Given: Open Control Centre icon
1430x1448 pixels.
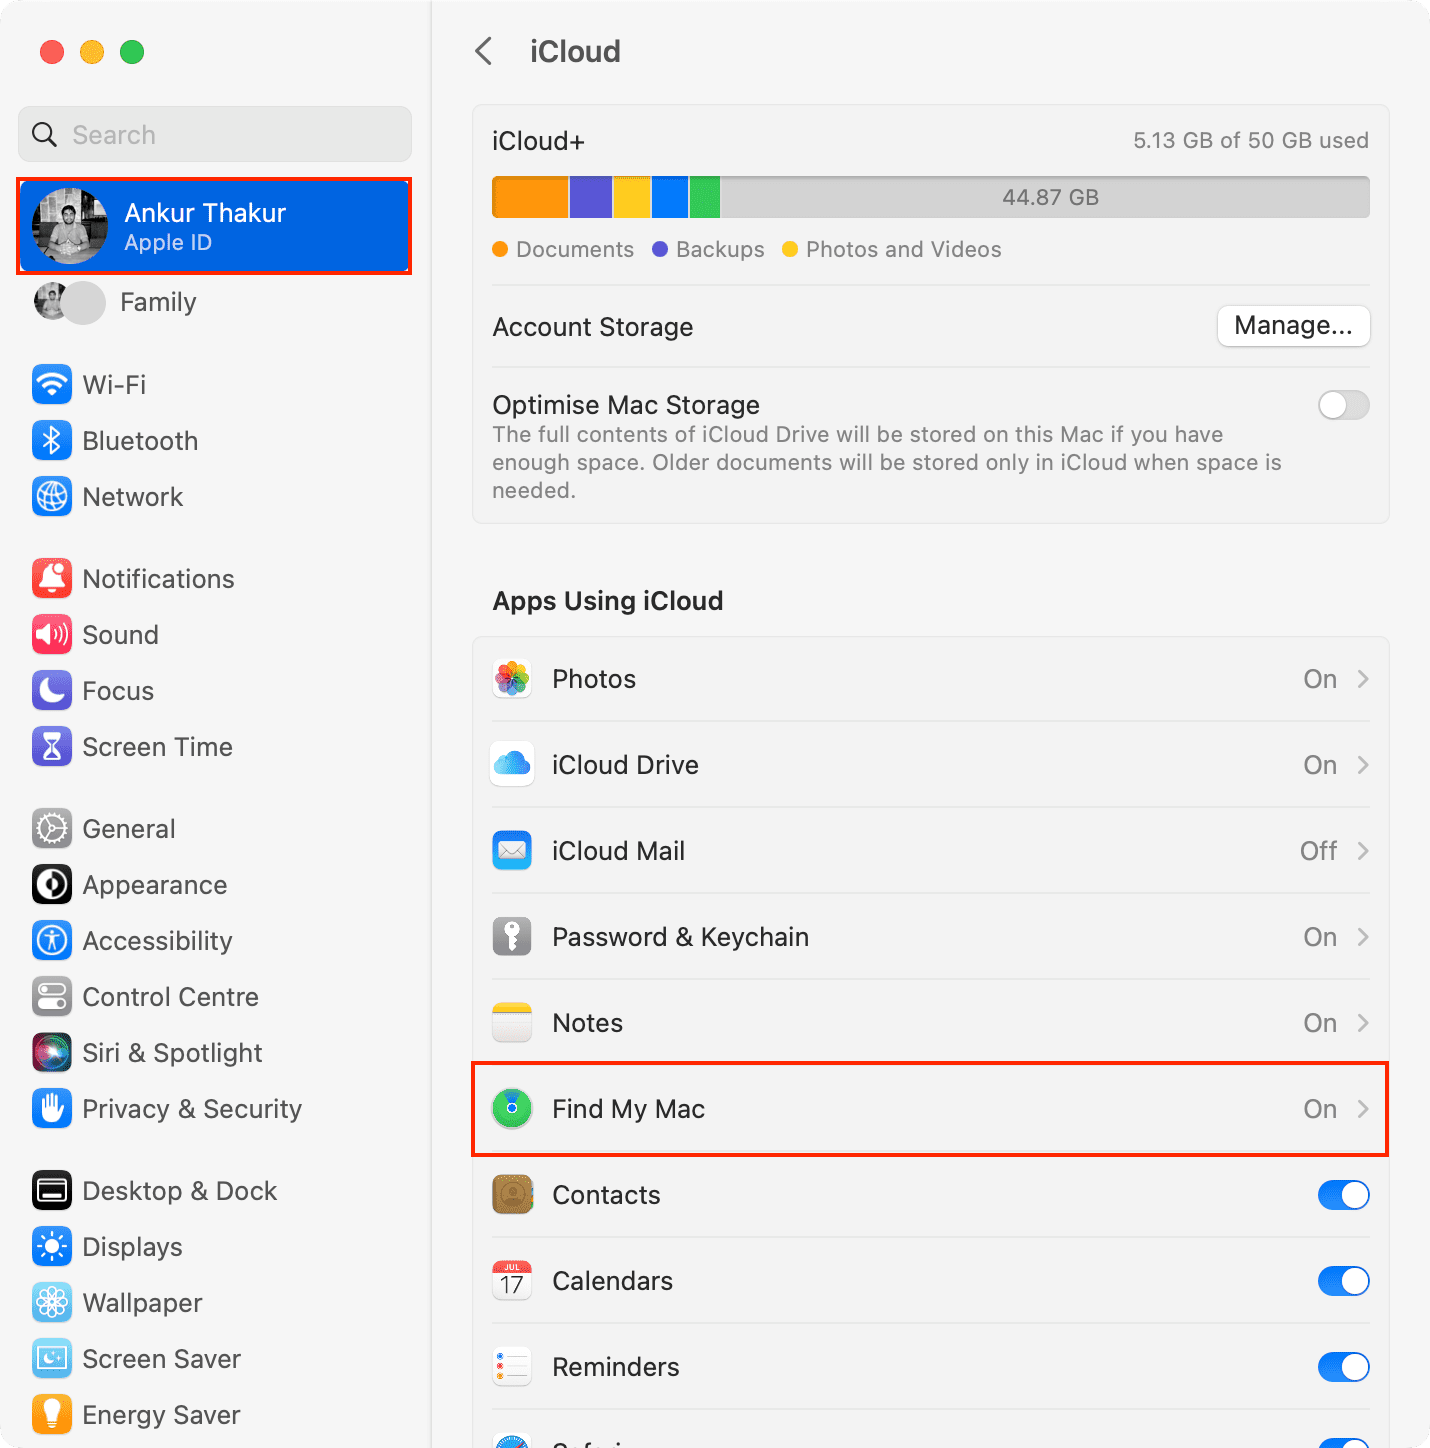Looking at the screenshot, I should click(x=52, y=996).
